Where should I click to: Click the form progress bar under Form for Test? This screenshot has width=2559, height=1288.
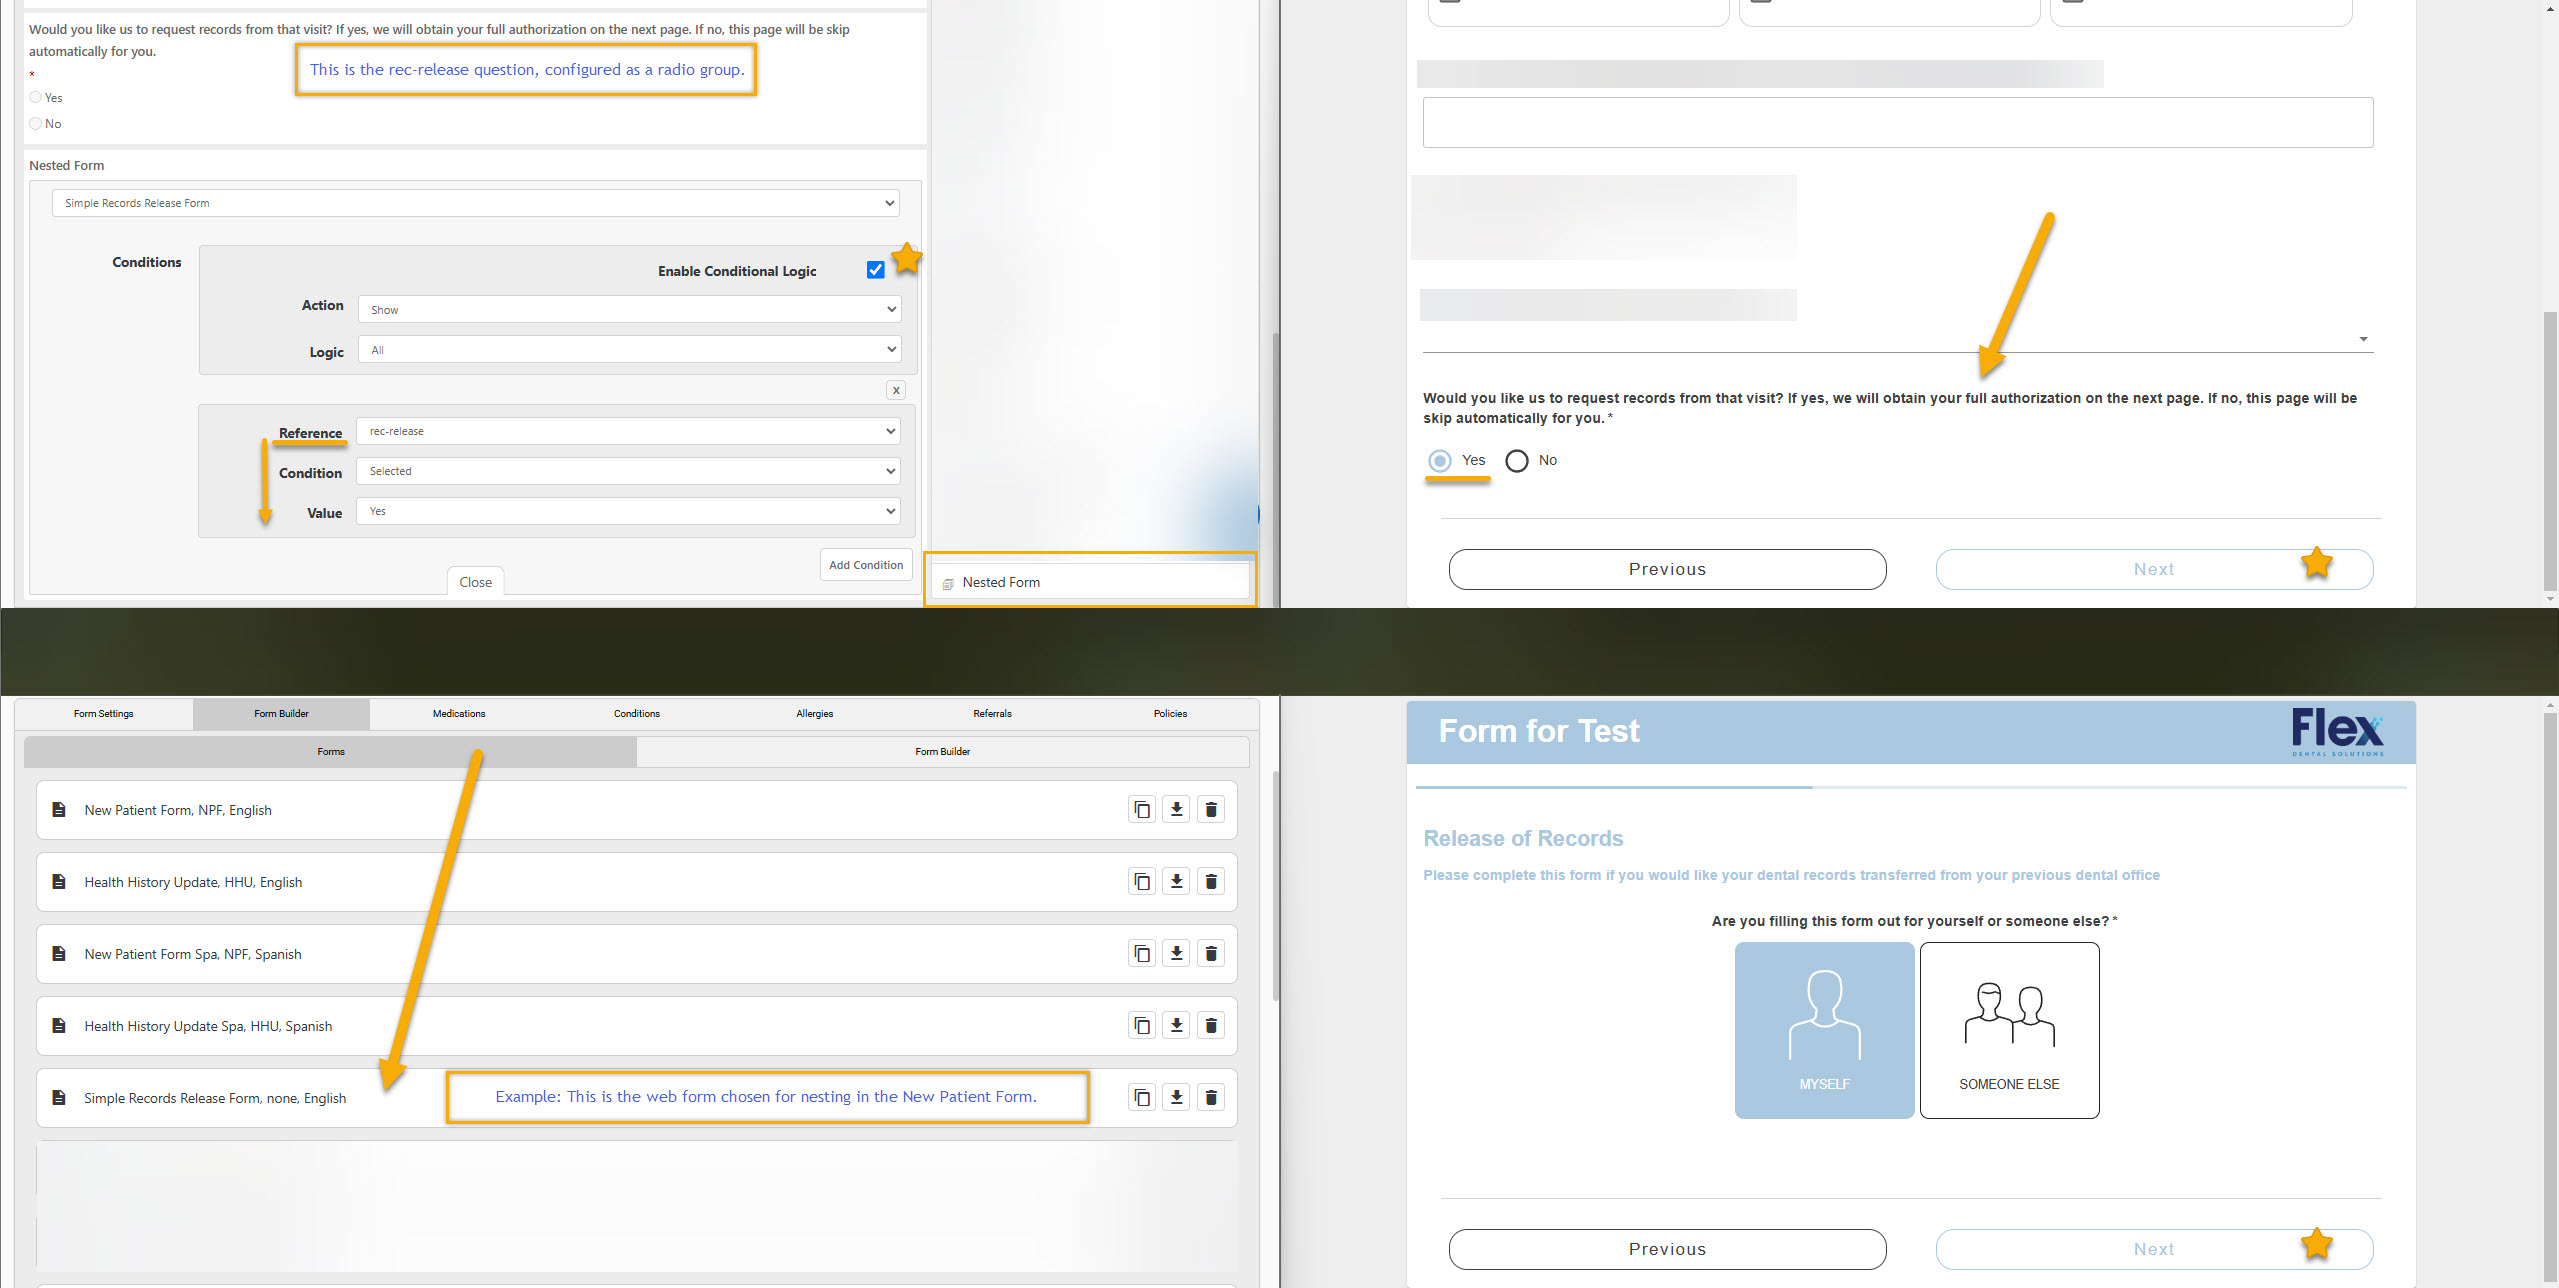click(x=1911, y=788)
